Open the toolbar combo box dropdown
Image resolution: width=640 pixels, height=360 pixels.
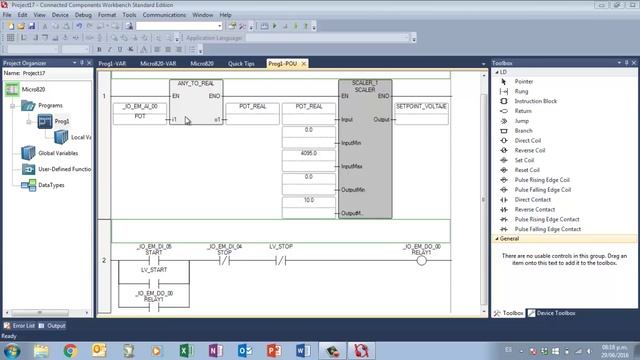point(220,26)
